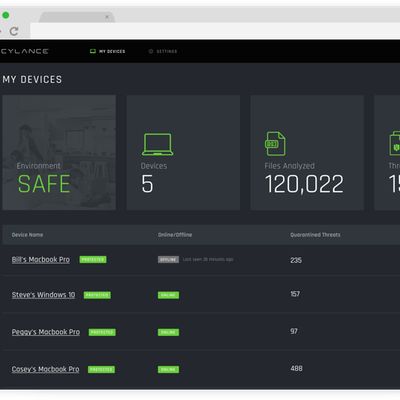Click the green macOS maximize button
Screen dimensions: 400x400
click(x=6, y=15)
